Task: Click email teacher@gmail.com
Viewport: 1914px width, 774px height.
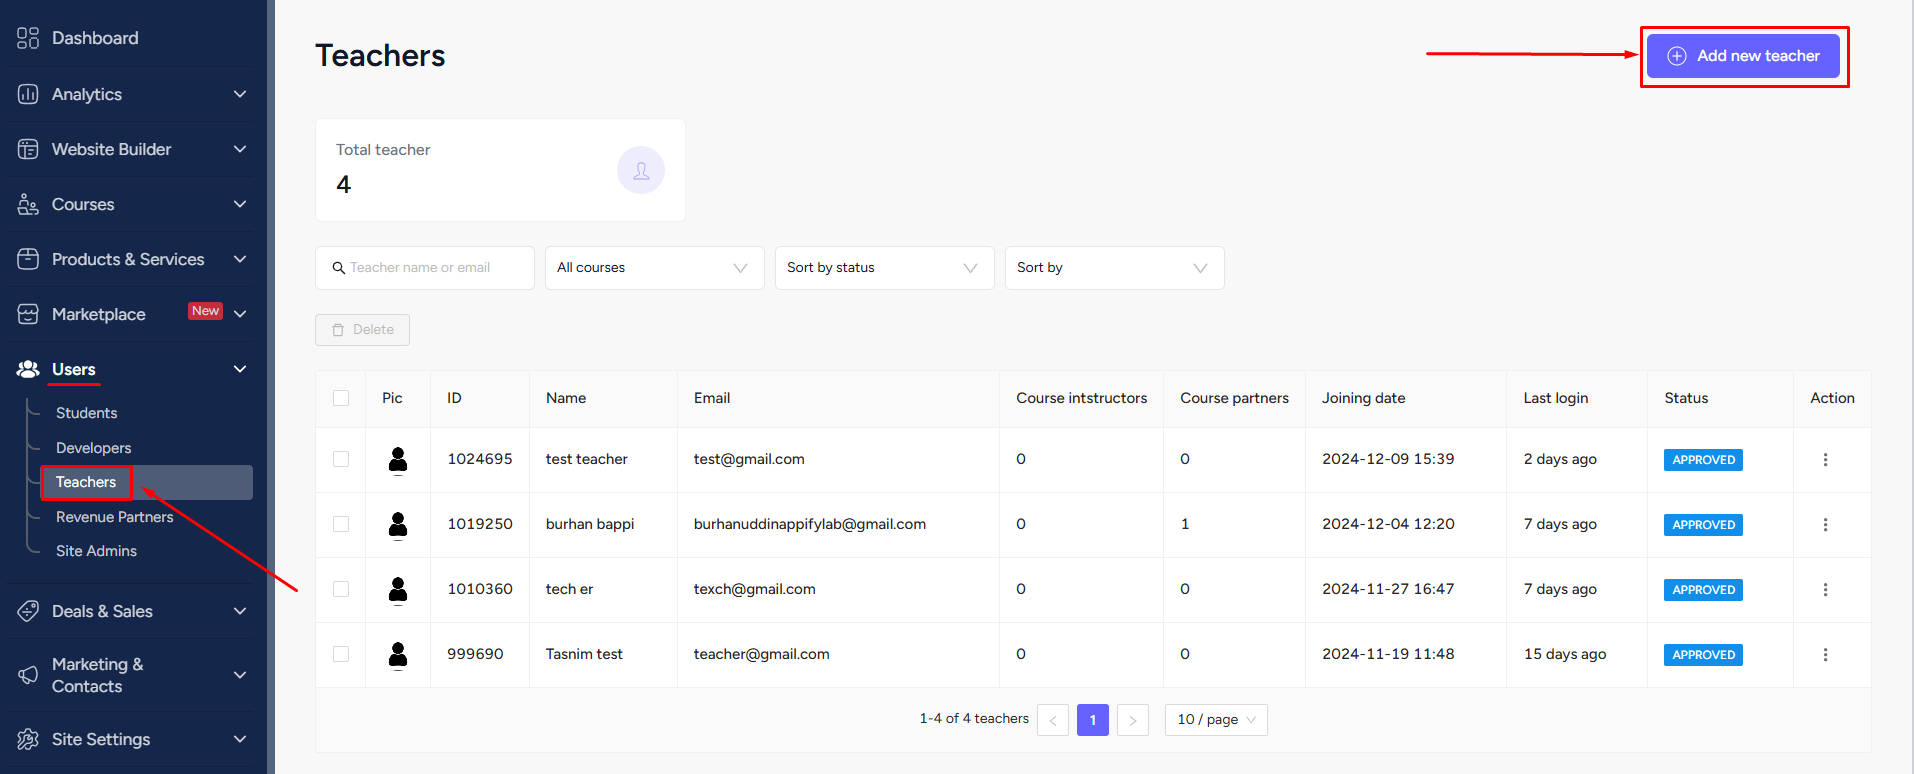Action: (762, 654)
